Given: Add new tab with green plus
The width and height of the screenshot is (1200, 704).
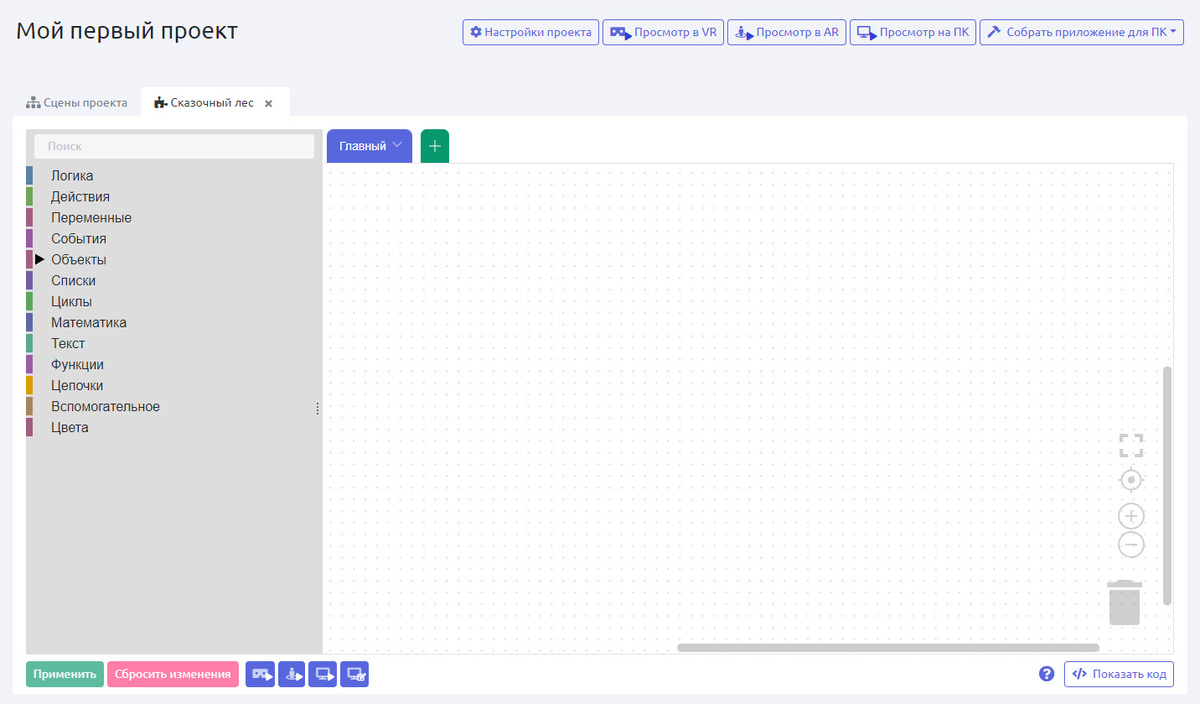Looking at the screenshot, I should [x=435, y=146].
